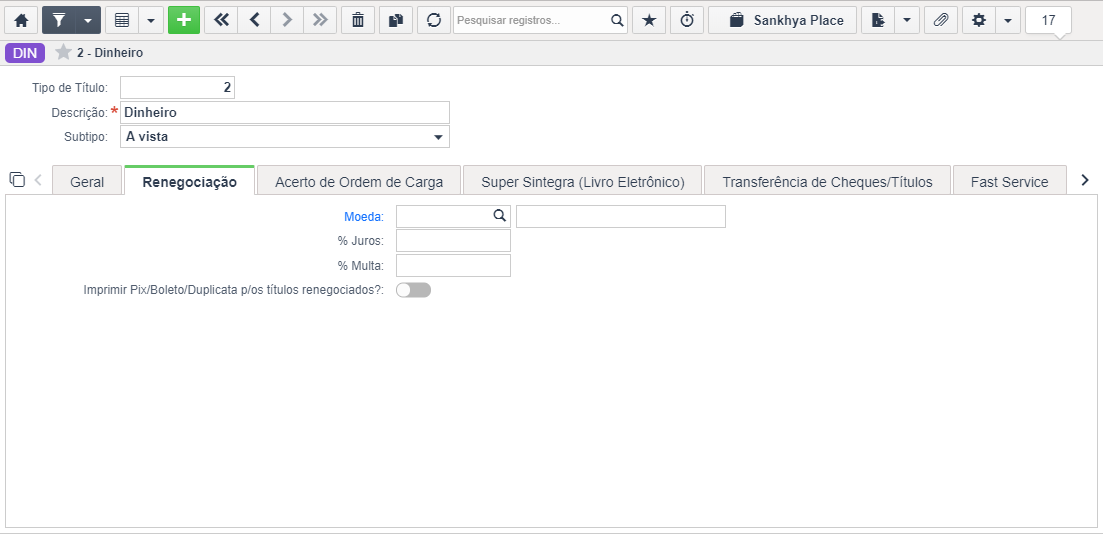Open Sankhya Place
1103x539 pixels.
(x=782, y=20)
